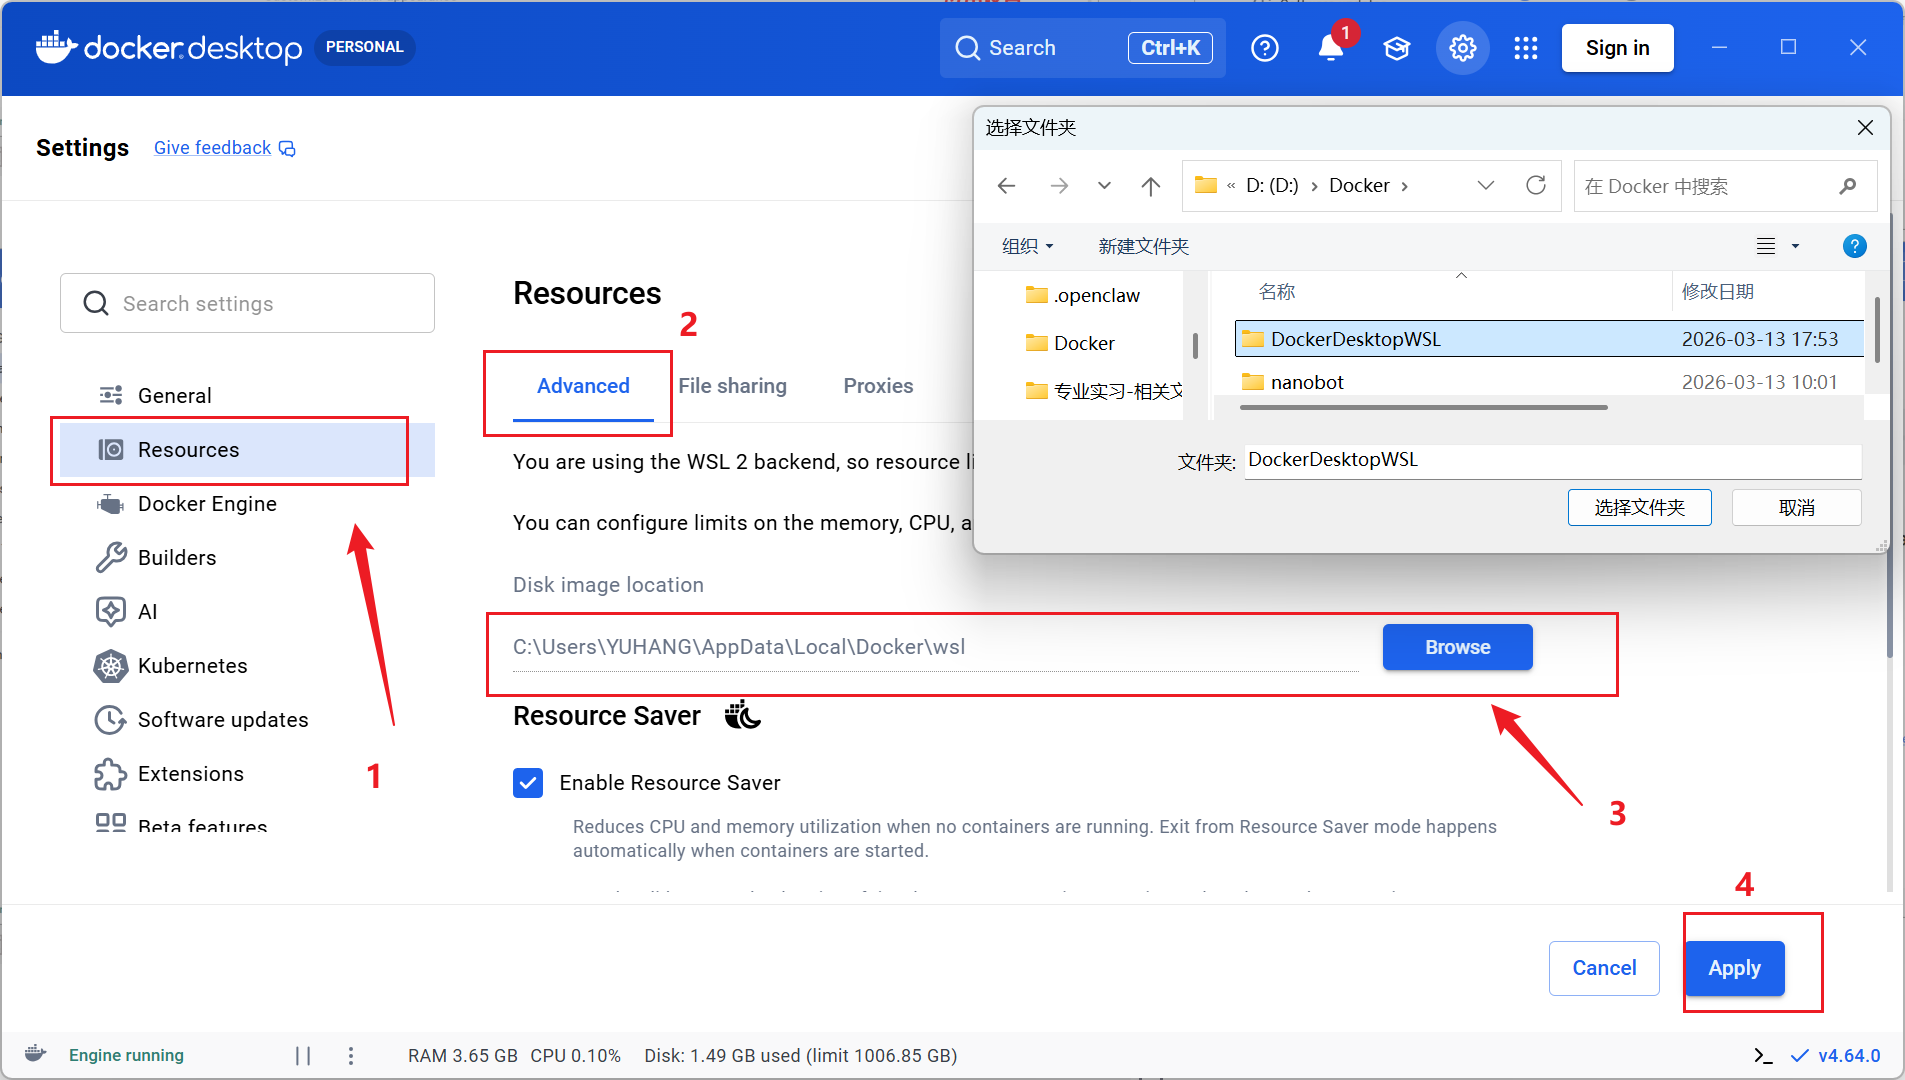Click the Docker Desktop whale logo
1905x1080 pixels.
tap(56, 47)
